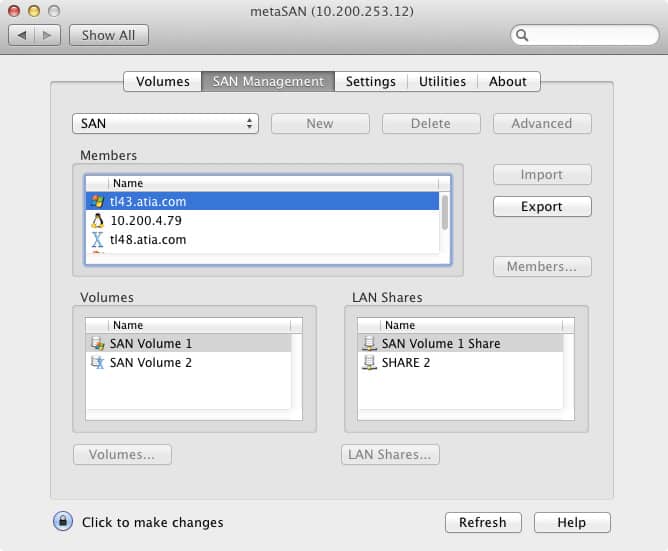Select the SAN Management tab
This screenshot has width=668, height=551.
click(268, 81)
